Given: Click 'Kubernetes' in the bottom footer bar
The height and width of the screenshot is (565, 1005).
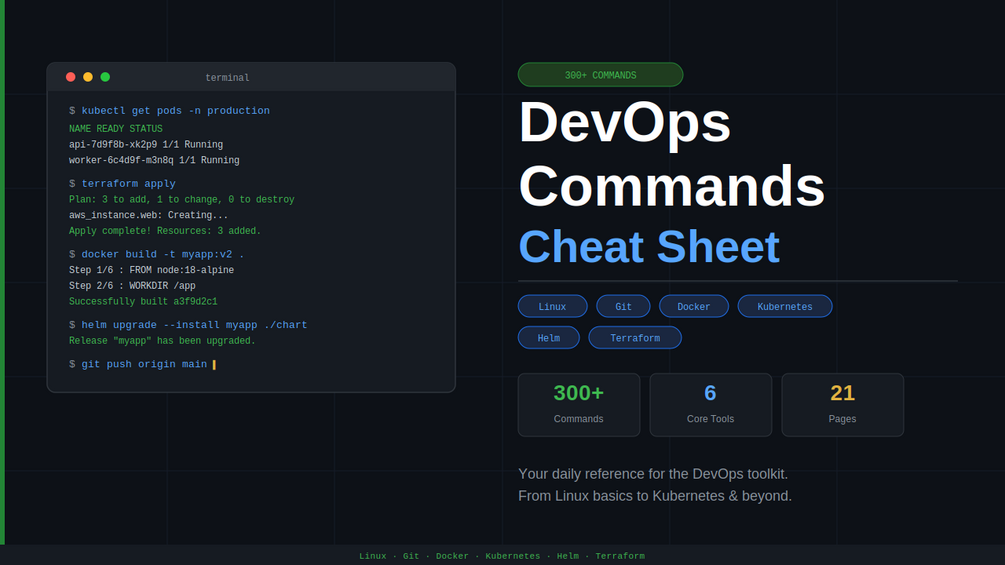Looking at the screenshot, I should [x=513, y=556].
